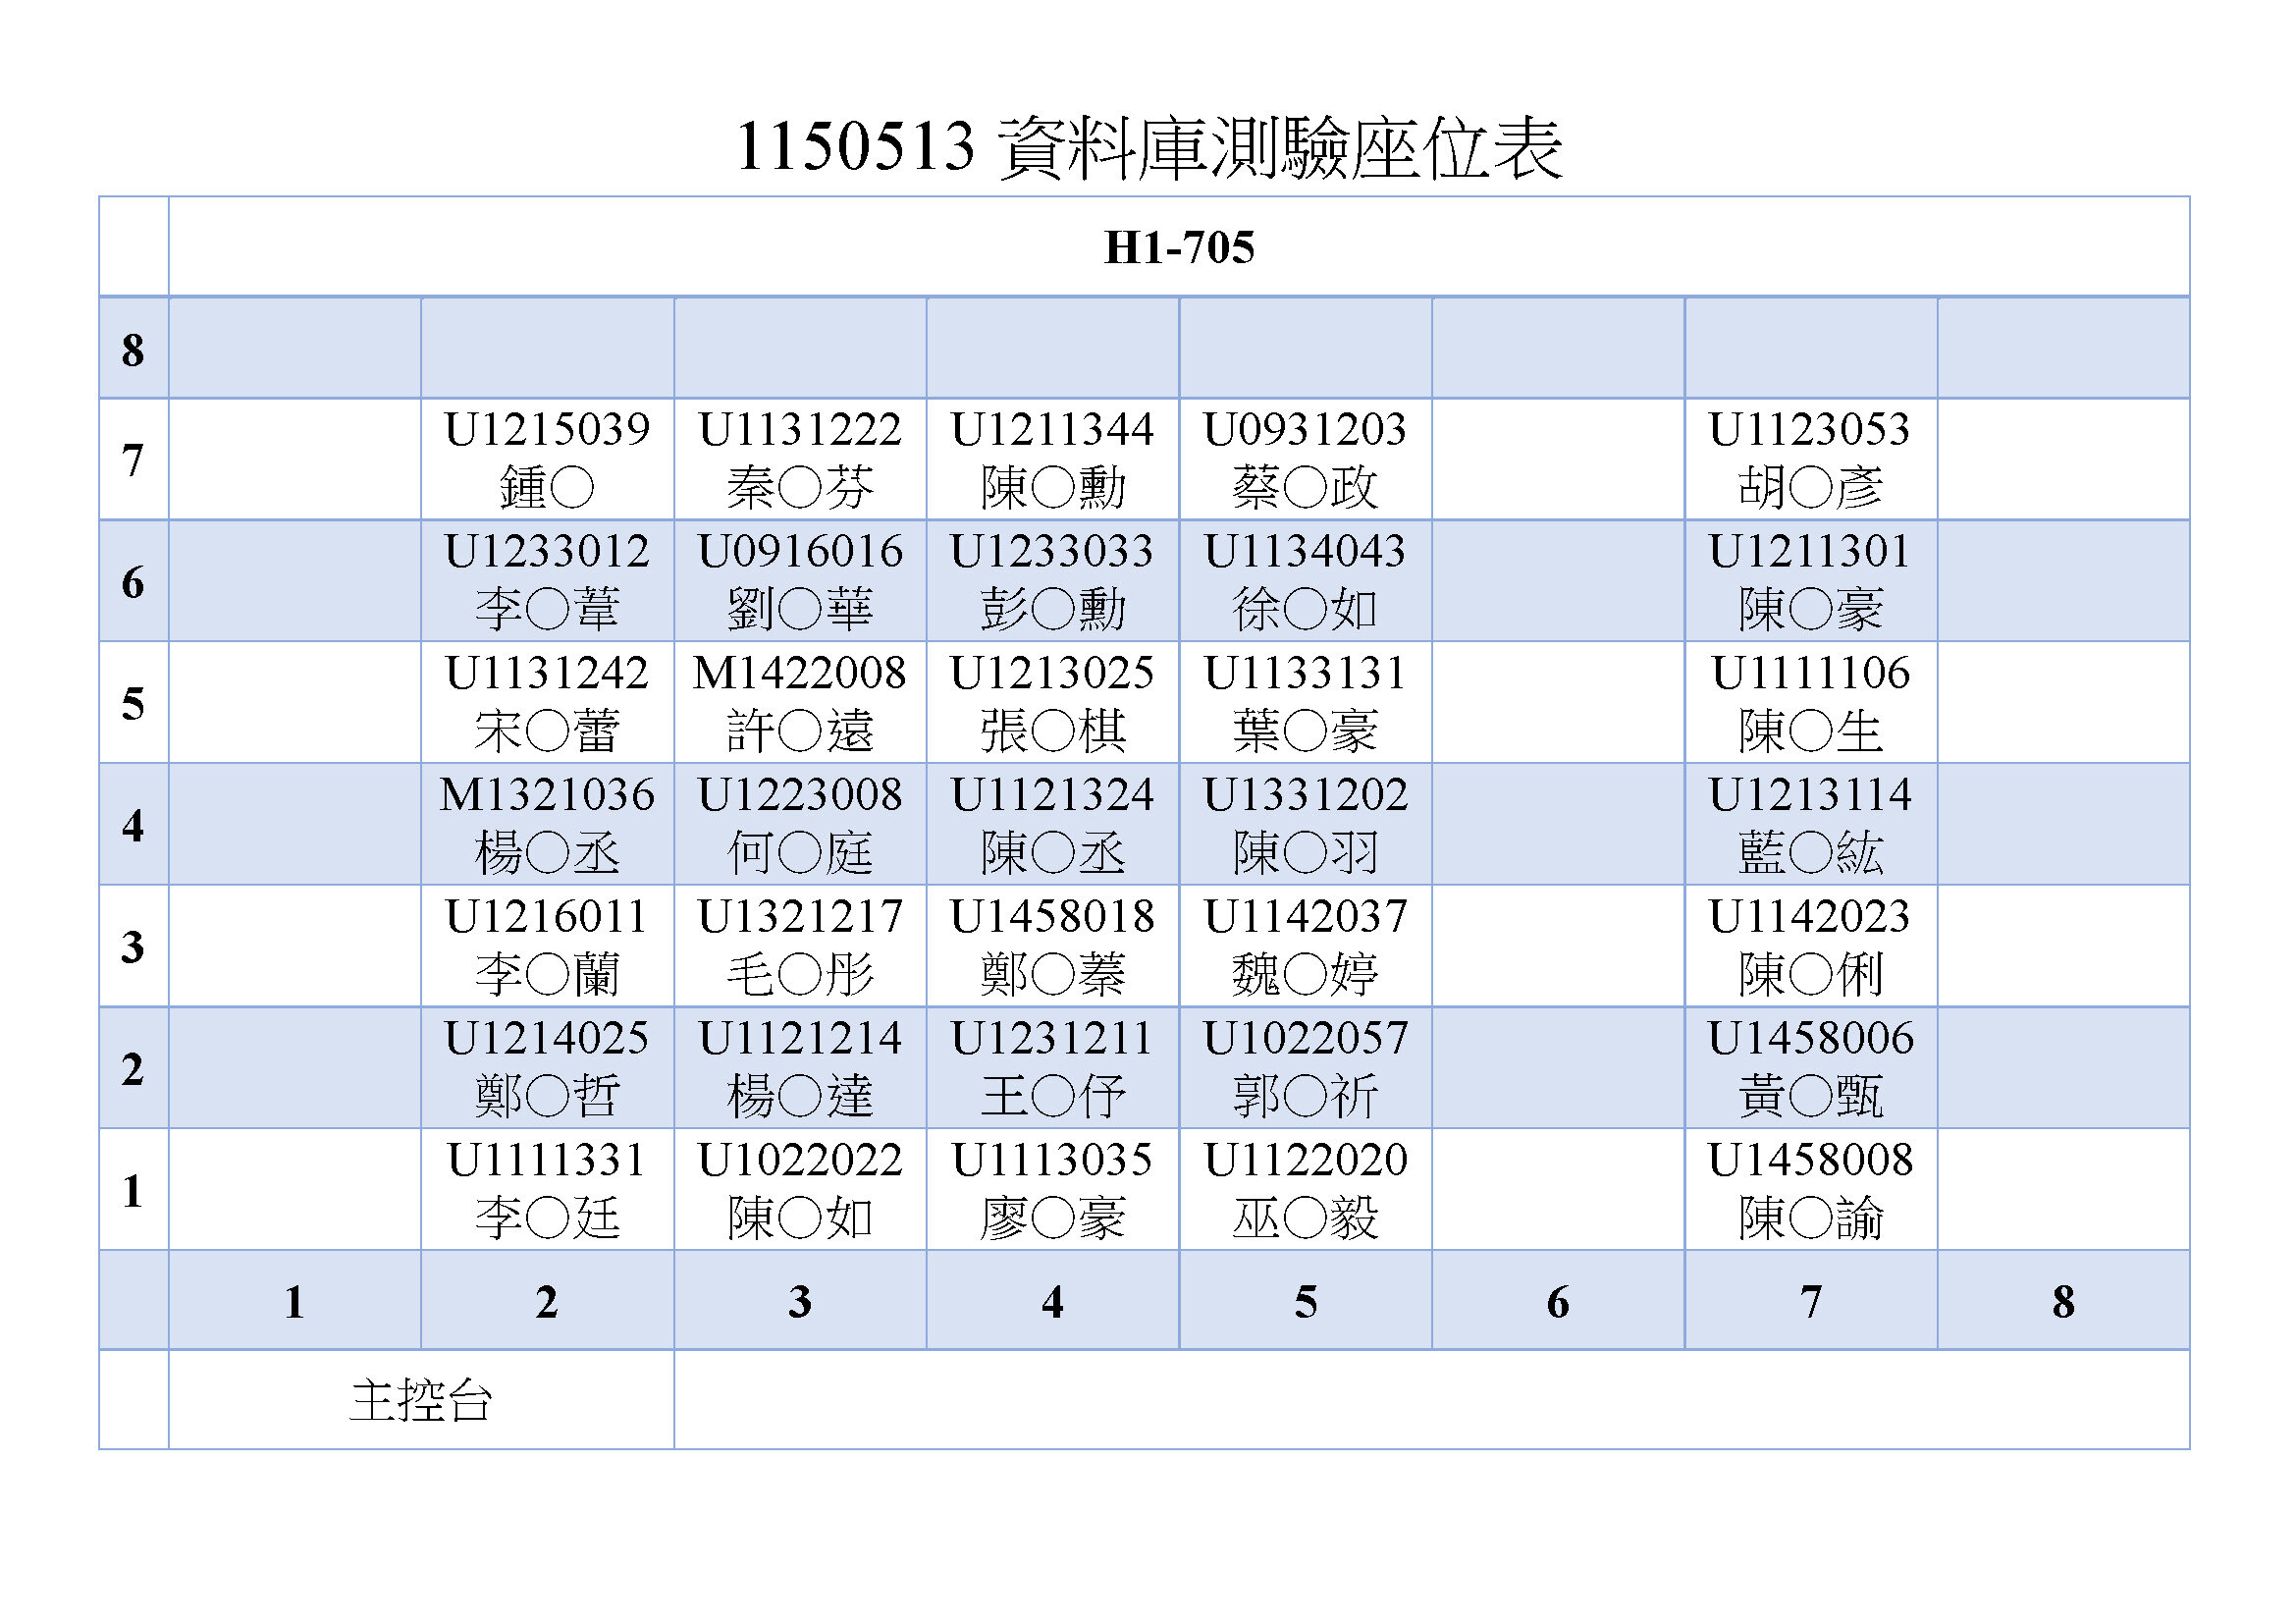Select seat cell U1211301 陳〇豪
The image size is (2296, 1624).
tap(1811, 581)
